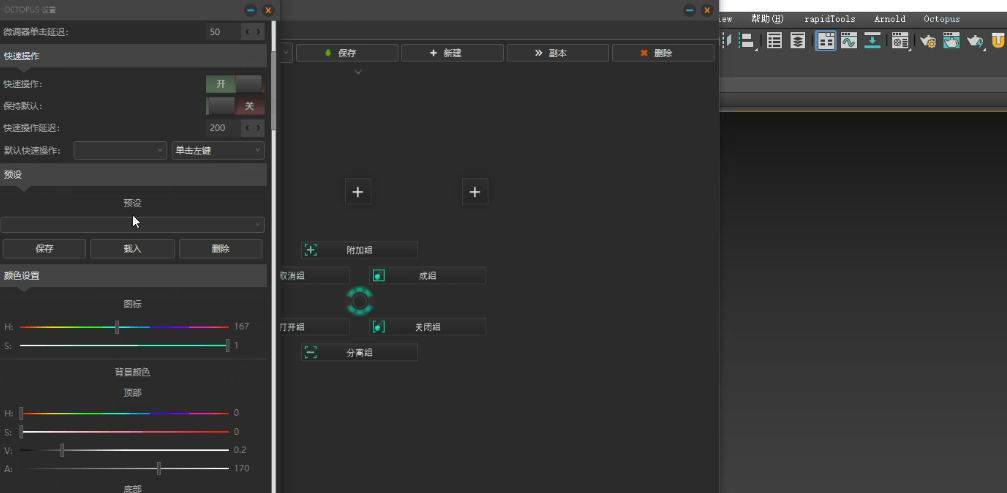Decrease 快速操作延迟 with left arrow
Viewport: 1007px width, 493px height.
coord(247,128)
